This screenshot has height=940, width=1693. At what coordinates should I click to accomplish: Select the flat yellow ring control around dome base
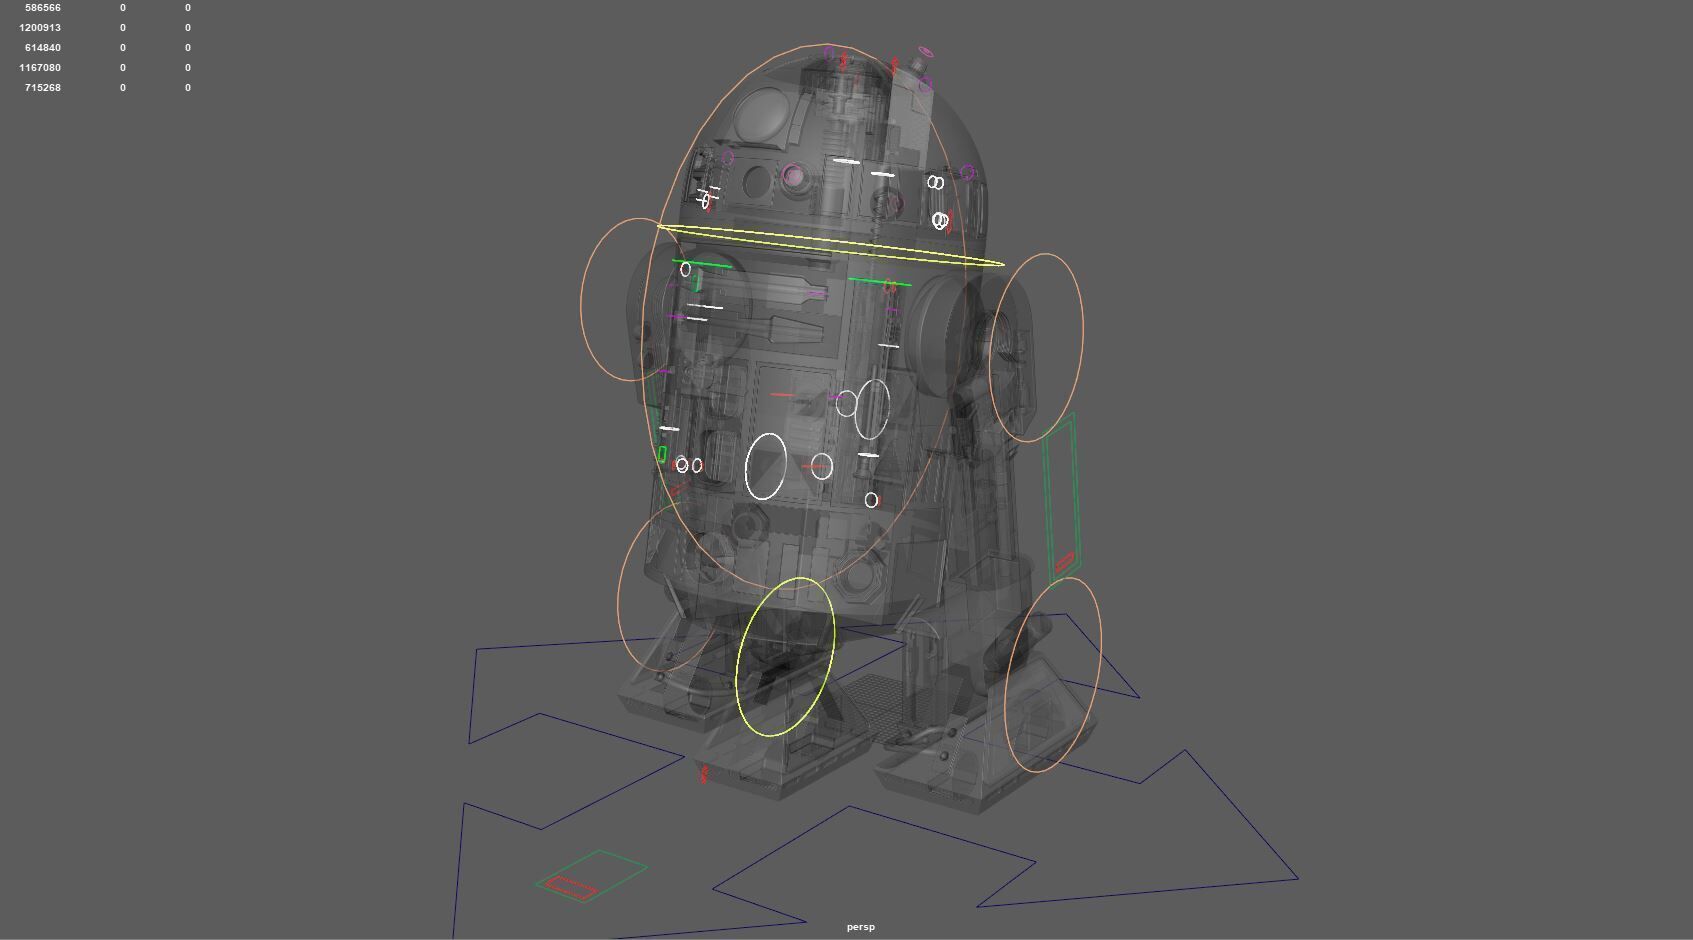(830, 245)
